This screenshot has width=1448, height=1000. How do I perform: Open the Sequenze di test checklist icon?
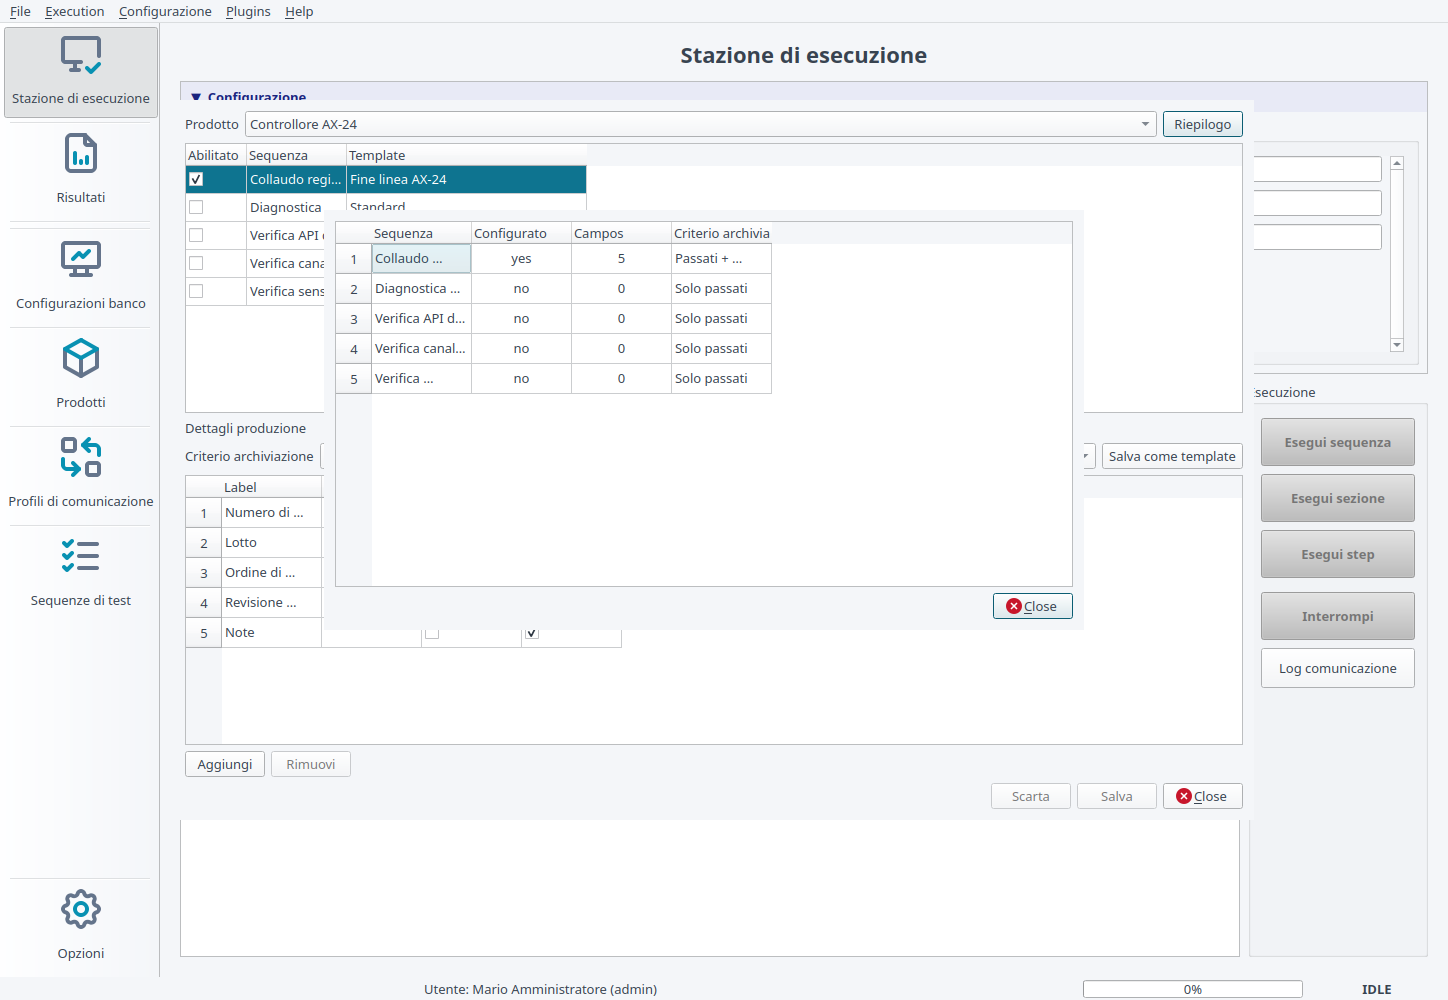click(x=81, y=556)
